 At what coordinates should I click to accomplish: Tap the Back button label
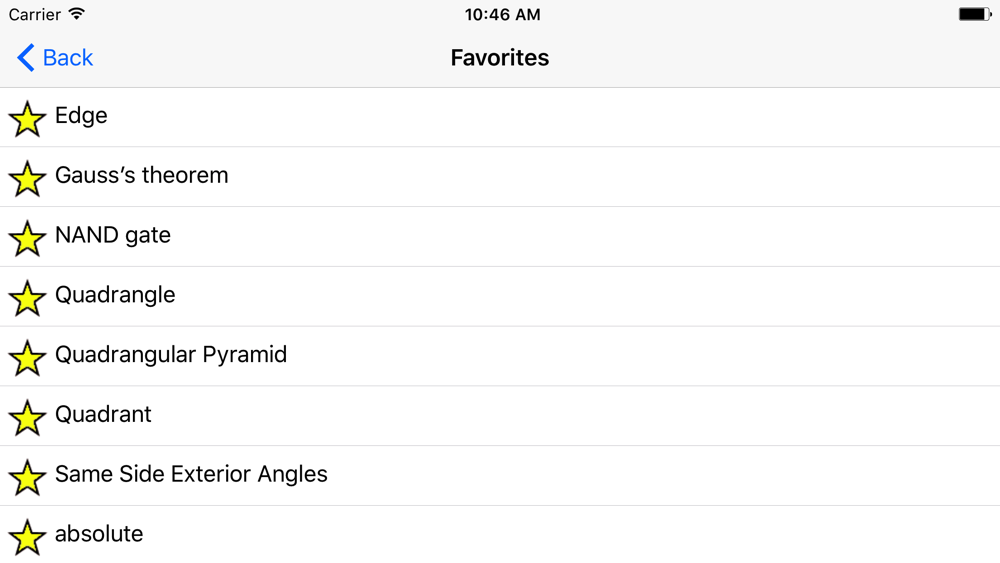pyautogui.click(x=68, y=58)
